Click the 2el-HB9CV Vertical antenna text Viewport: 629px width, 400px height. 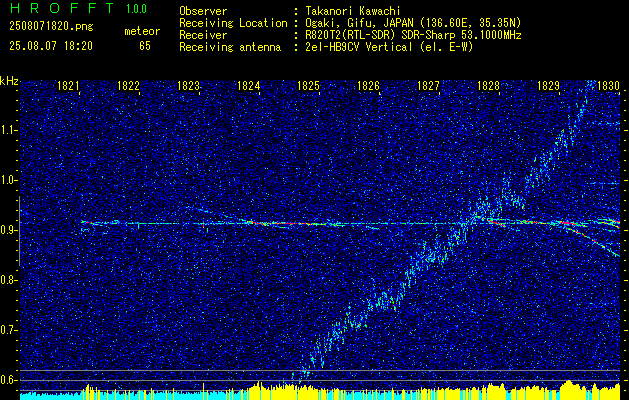pos(389,47)
